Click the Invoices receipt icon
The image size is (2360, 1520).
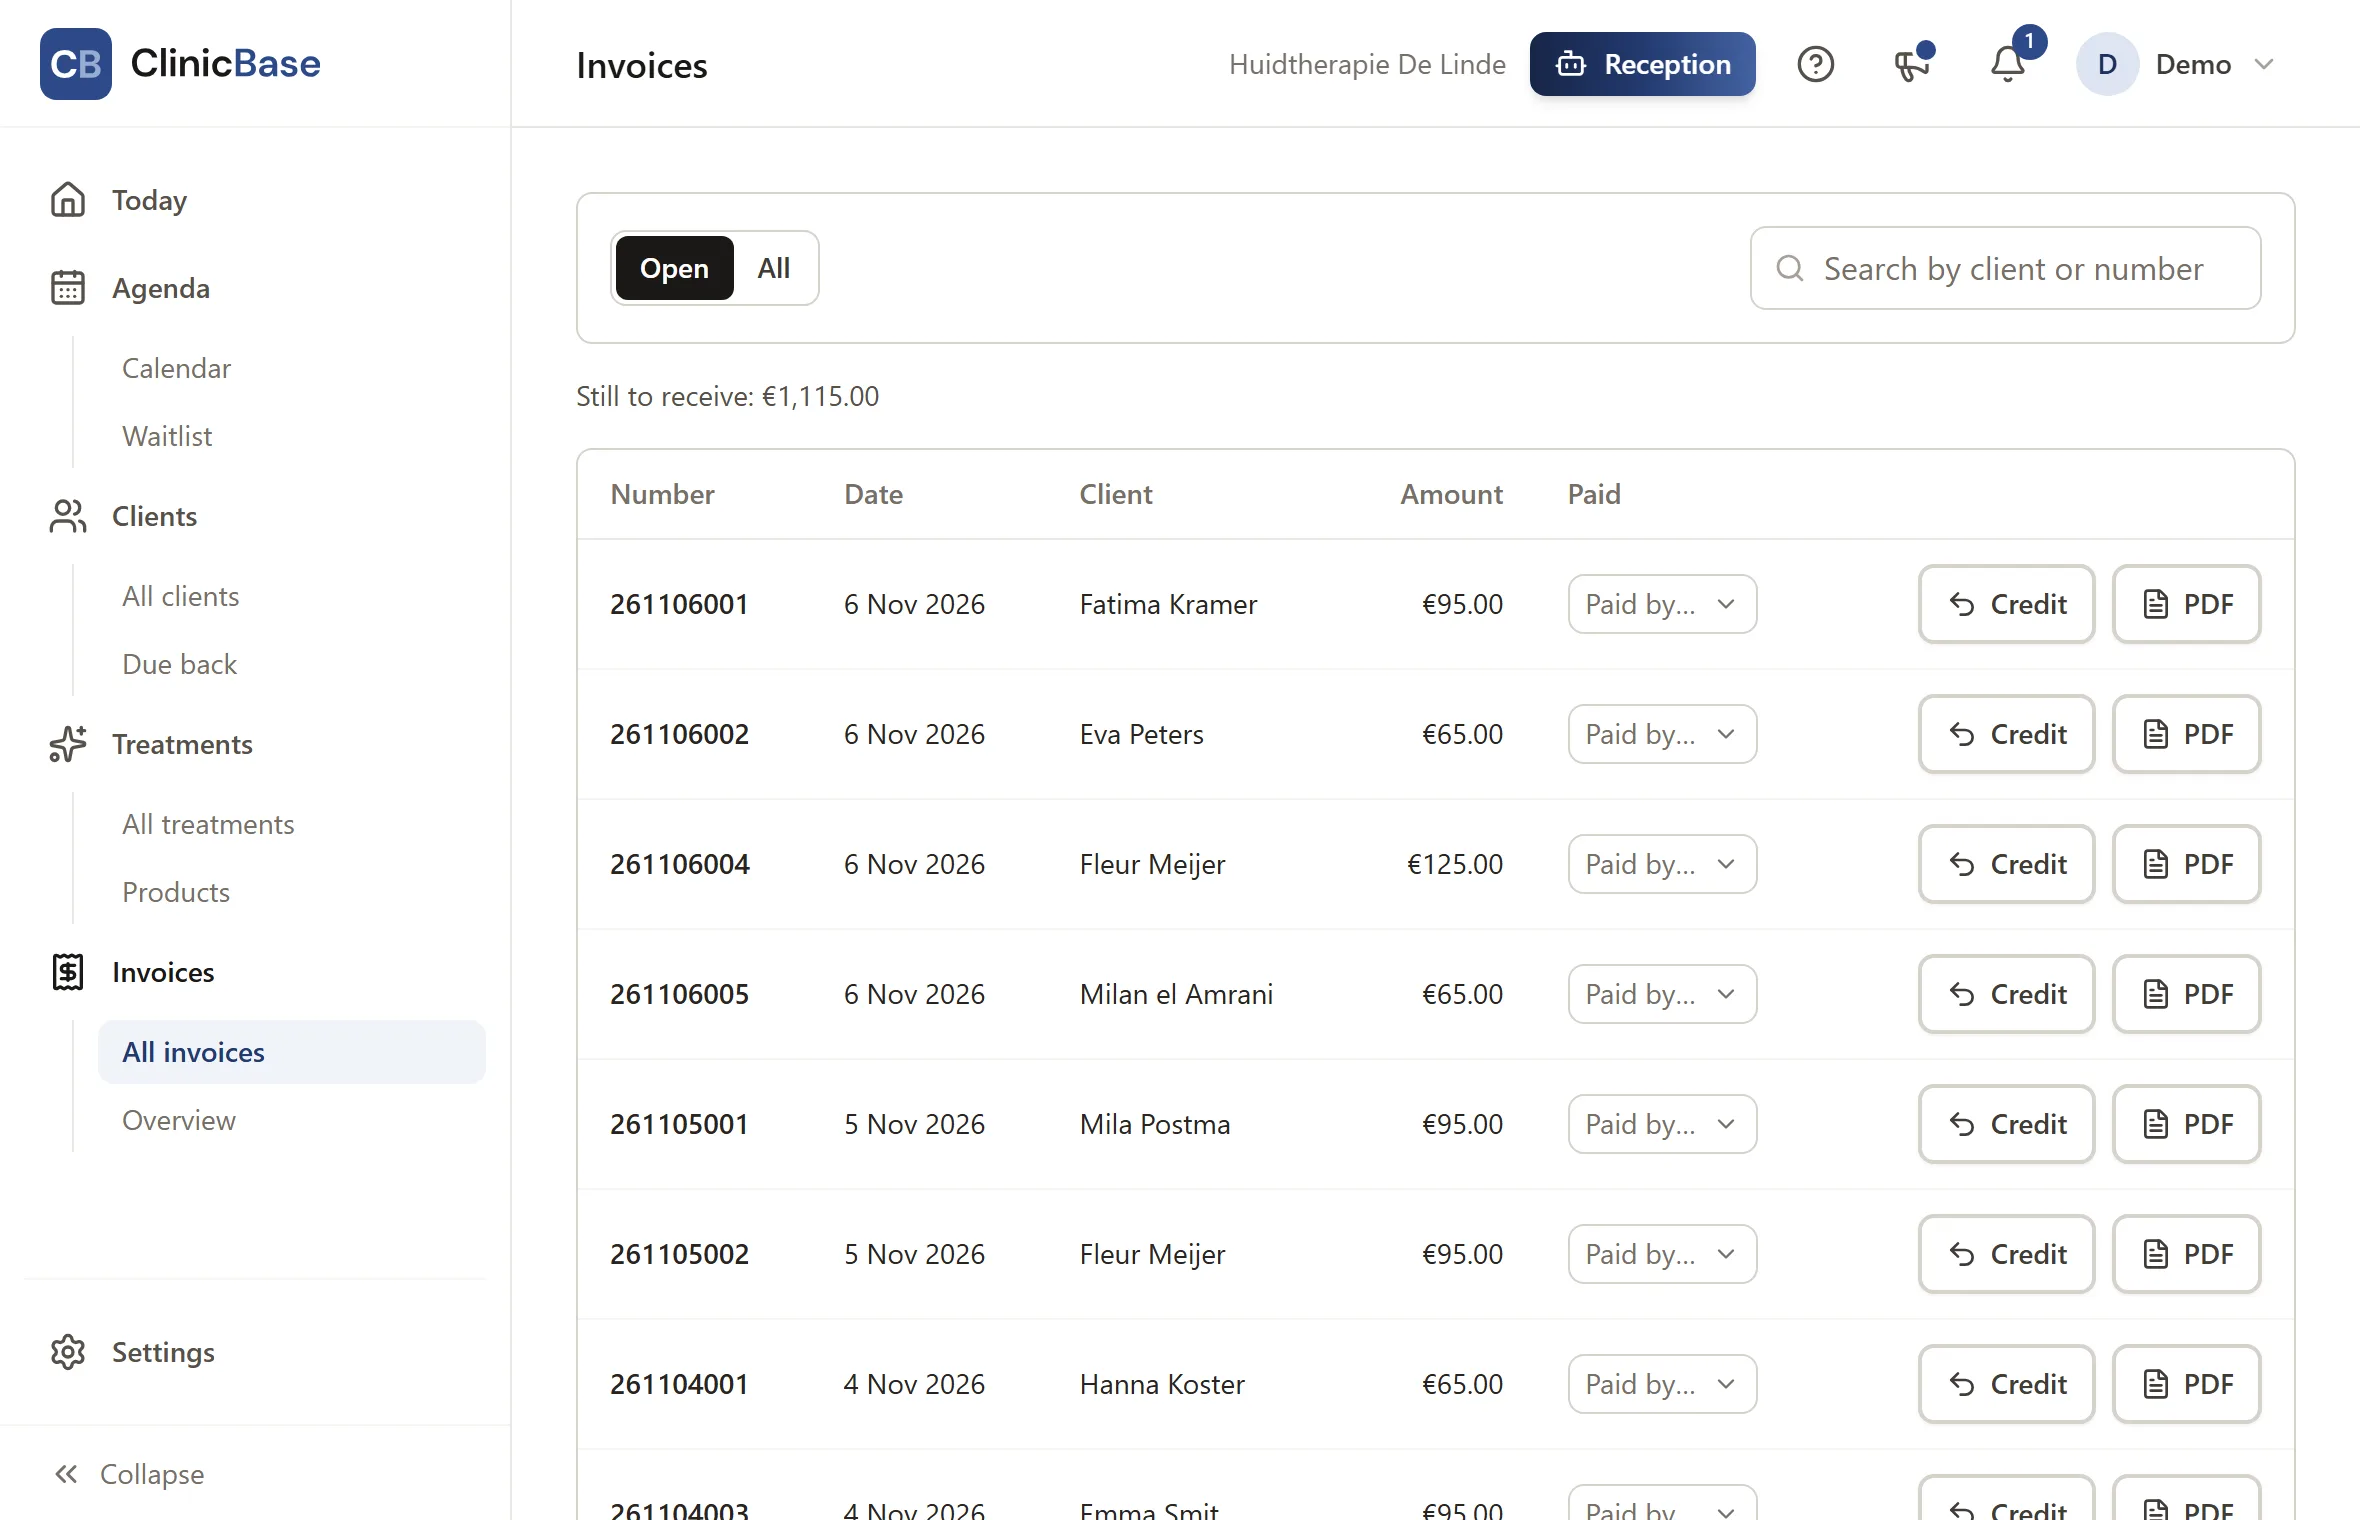(68, 972)
